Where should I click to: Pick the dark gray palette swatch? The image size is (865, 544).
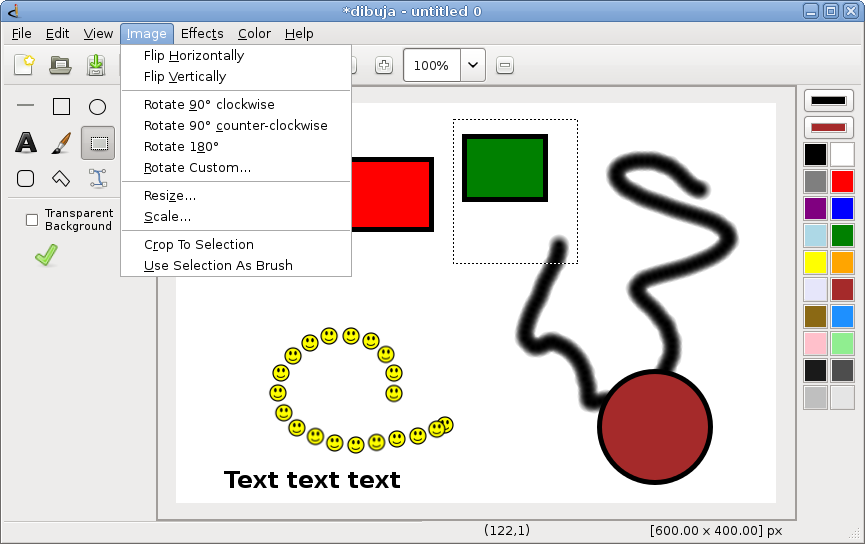click(842, 371)
